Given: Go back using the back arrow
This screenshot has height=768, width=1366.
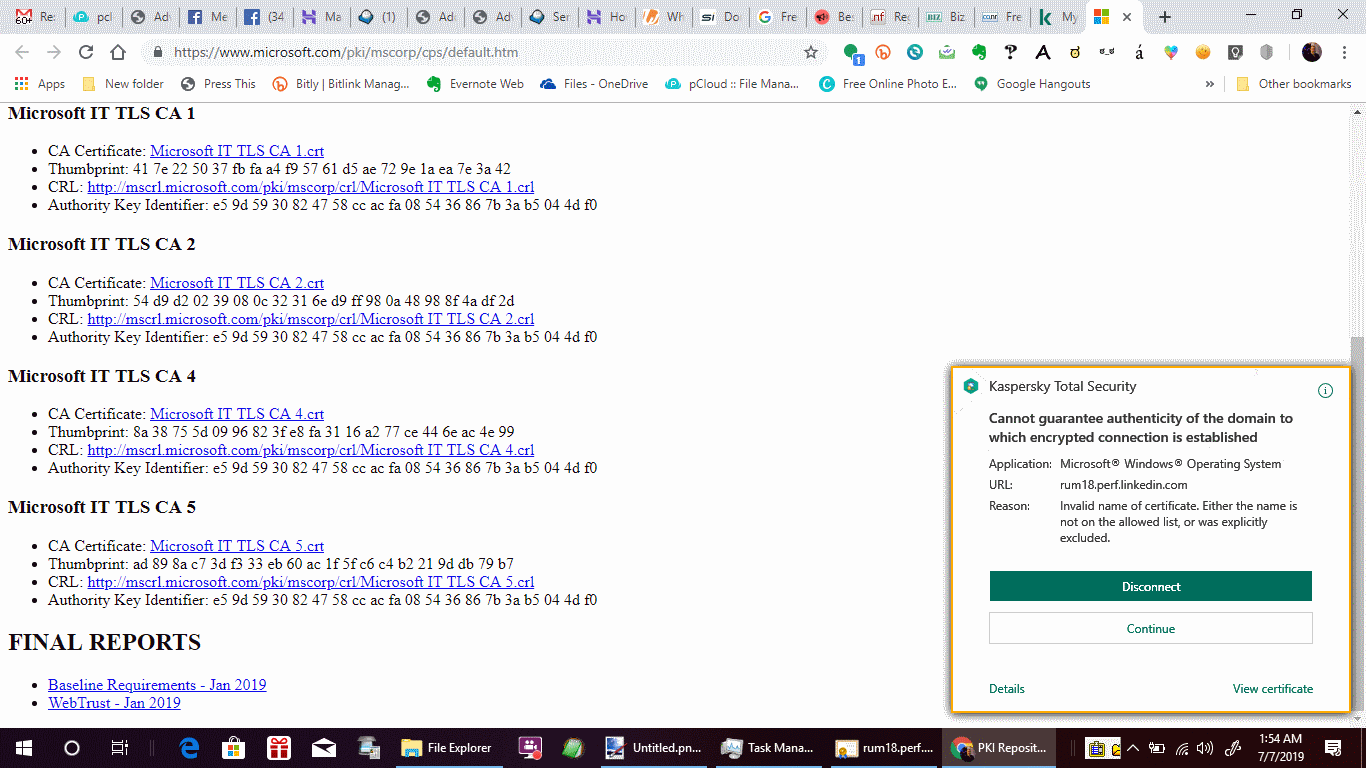Looking at the screenshot, I should 22,52.
